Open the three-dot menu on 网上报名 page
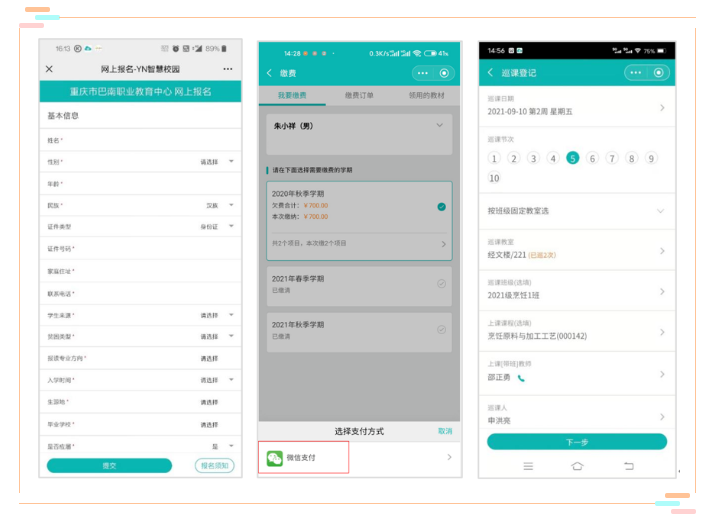708x519 pixels. [228, 69]
